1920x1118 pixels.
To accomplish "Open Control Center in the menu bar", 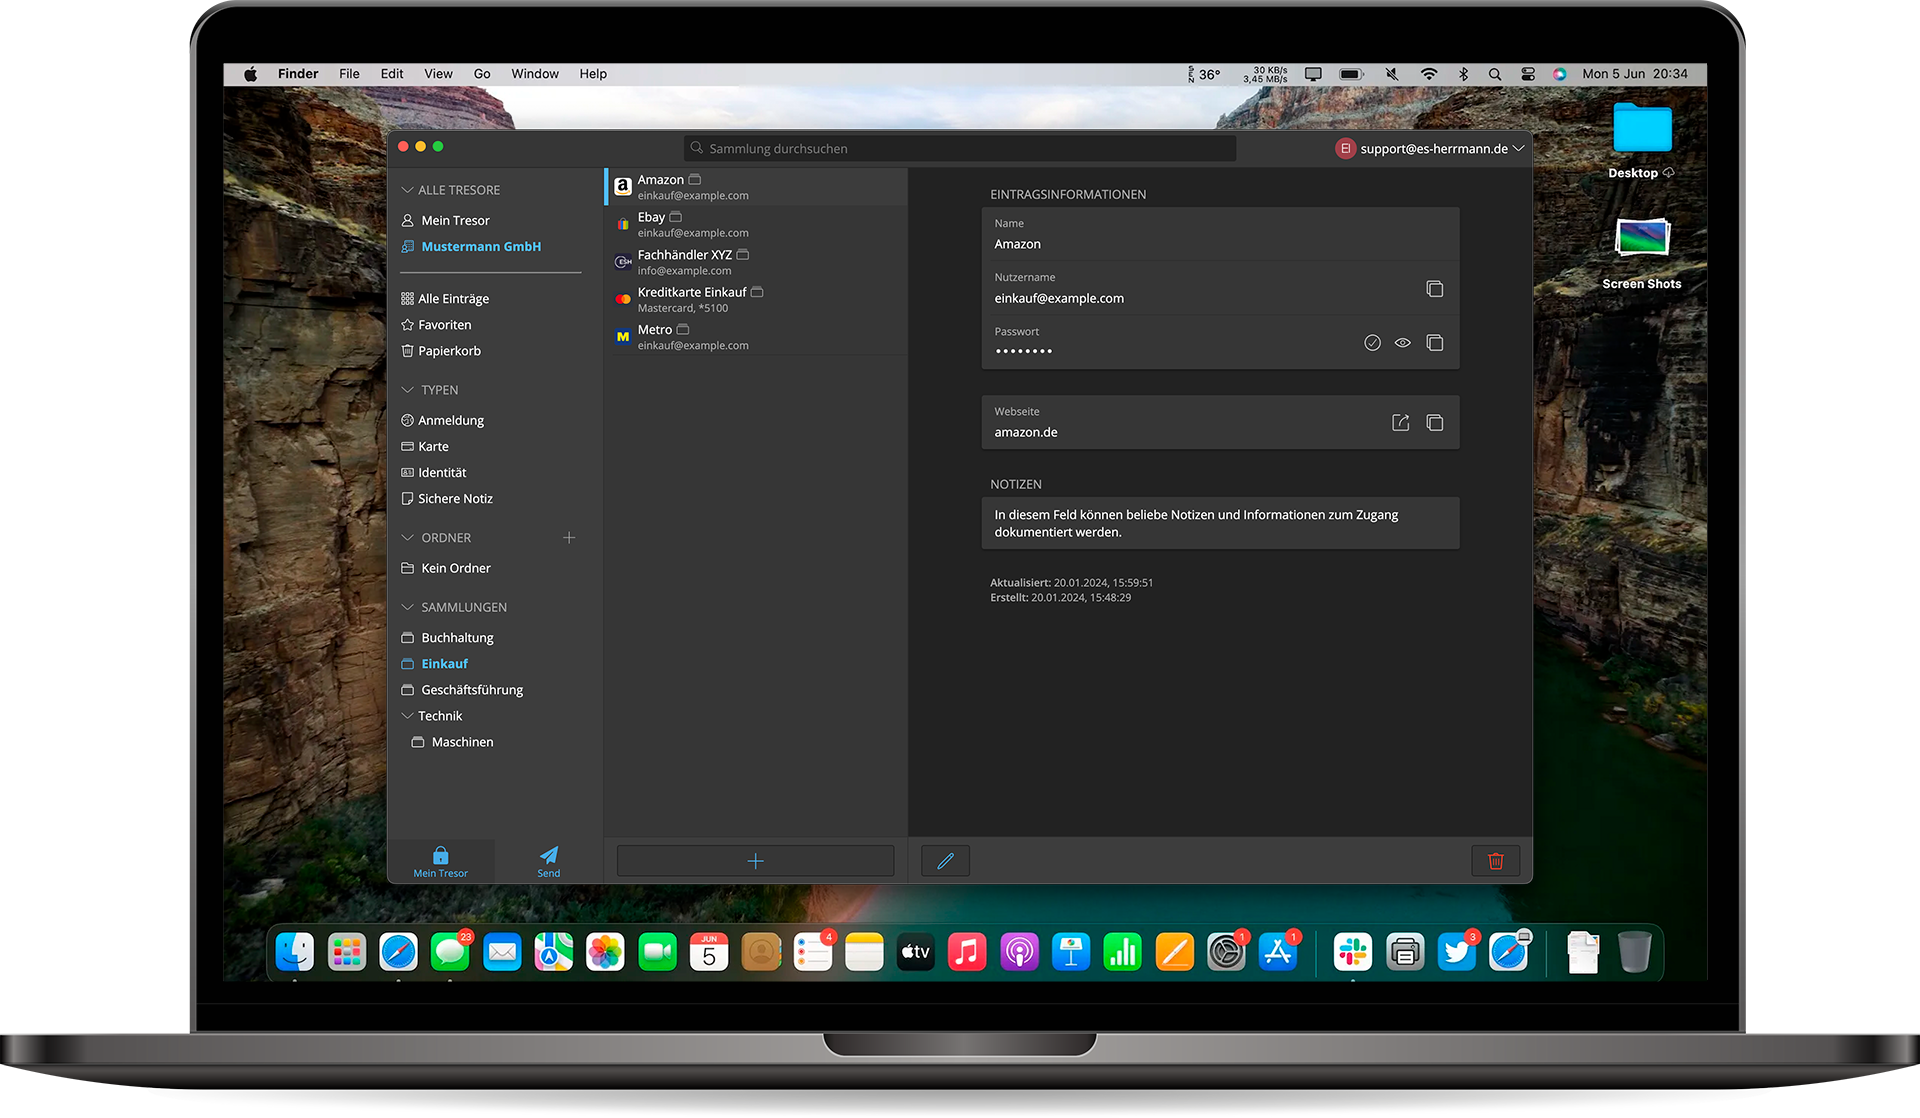I will tap(1528, 74).
